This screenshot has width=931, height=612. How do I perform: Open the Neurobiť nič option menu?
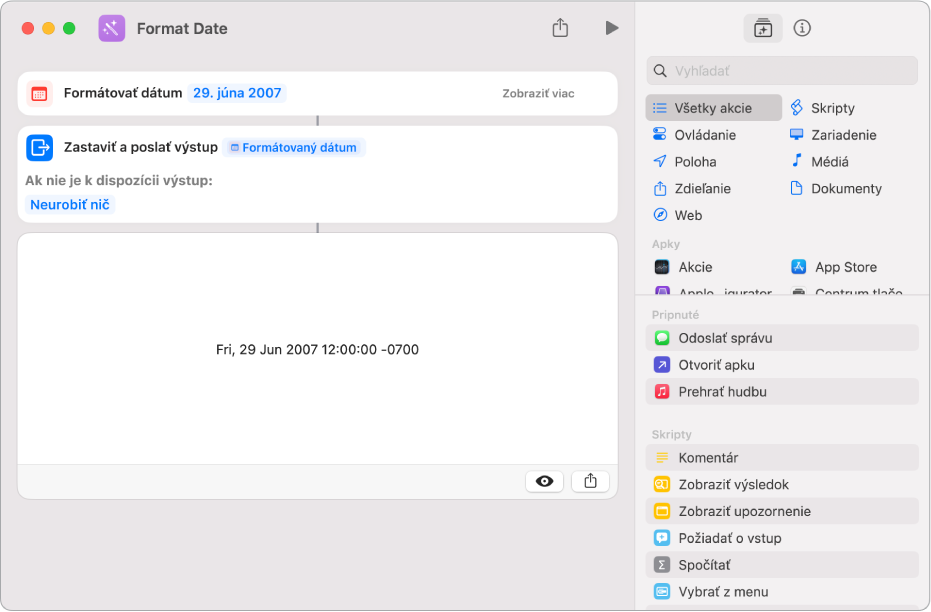(70, 205)
